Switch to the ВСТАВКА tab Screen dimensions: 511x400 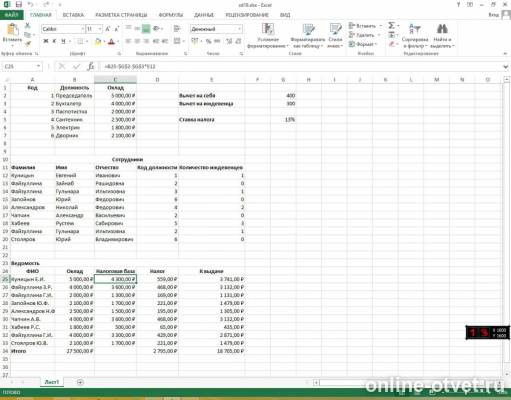coord(73,15)
